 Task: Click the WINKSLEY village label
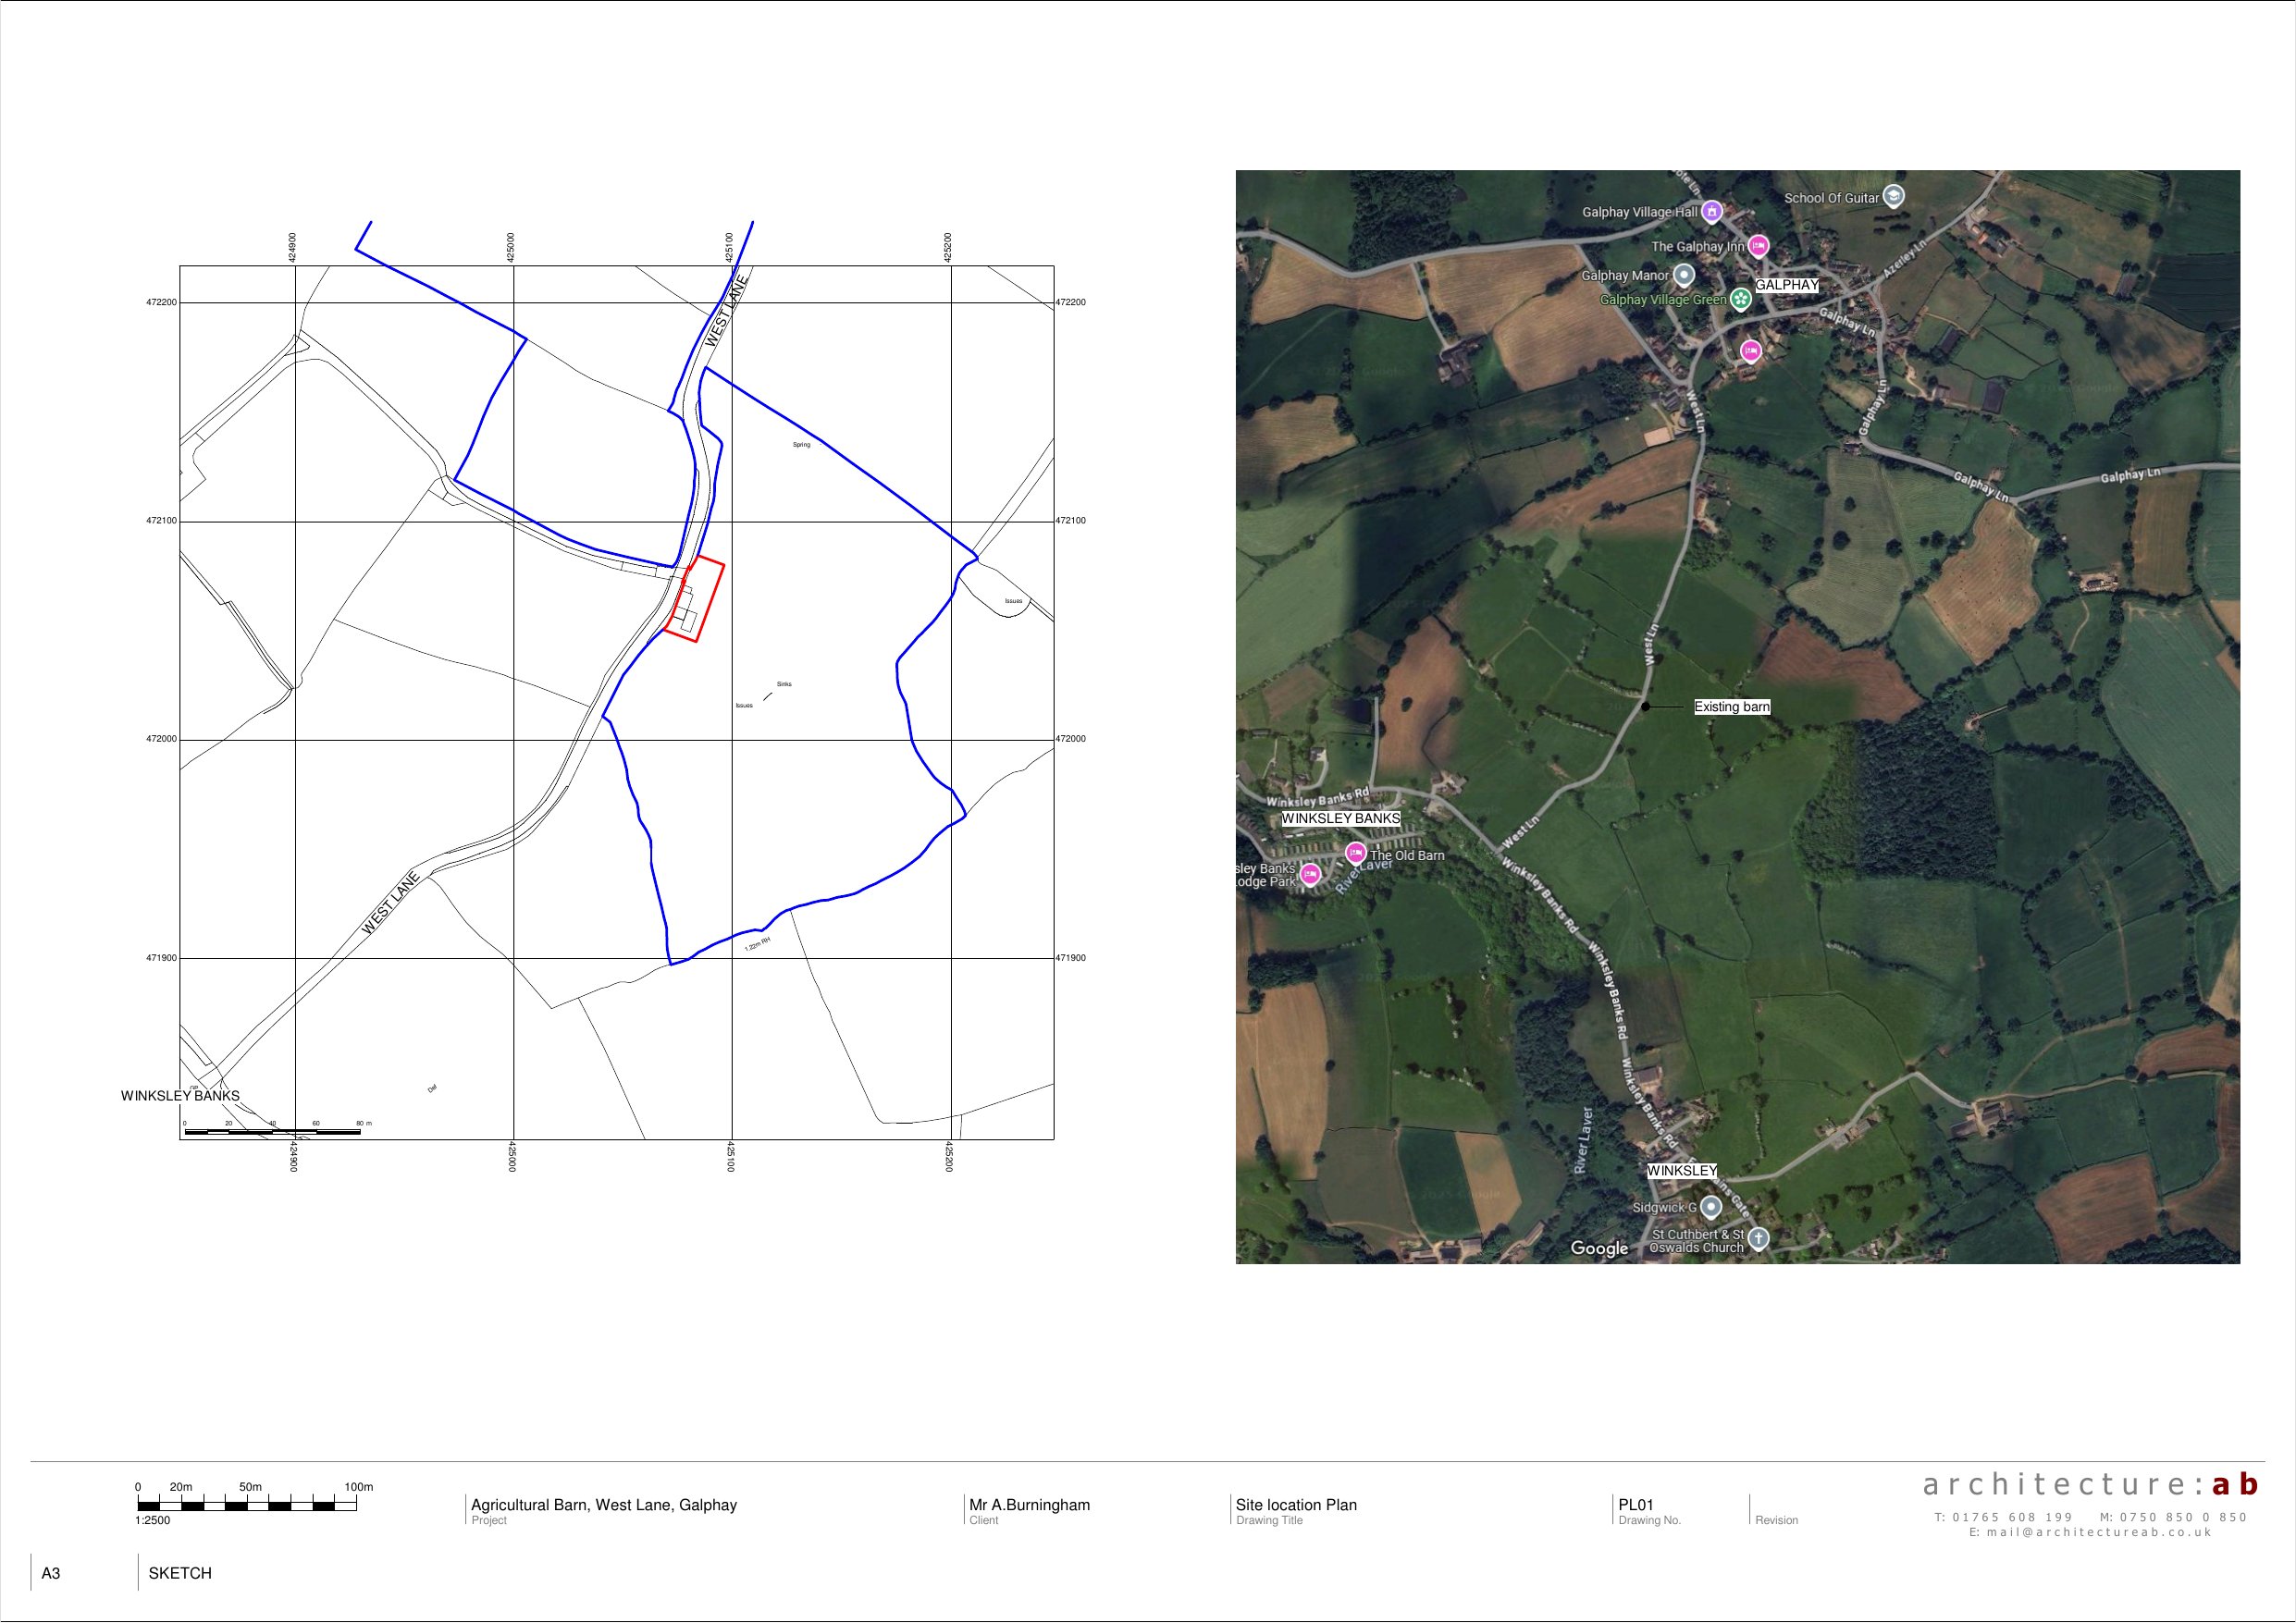1682,1171
